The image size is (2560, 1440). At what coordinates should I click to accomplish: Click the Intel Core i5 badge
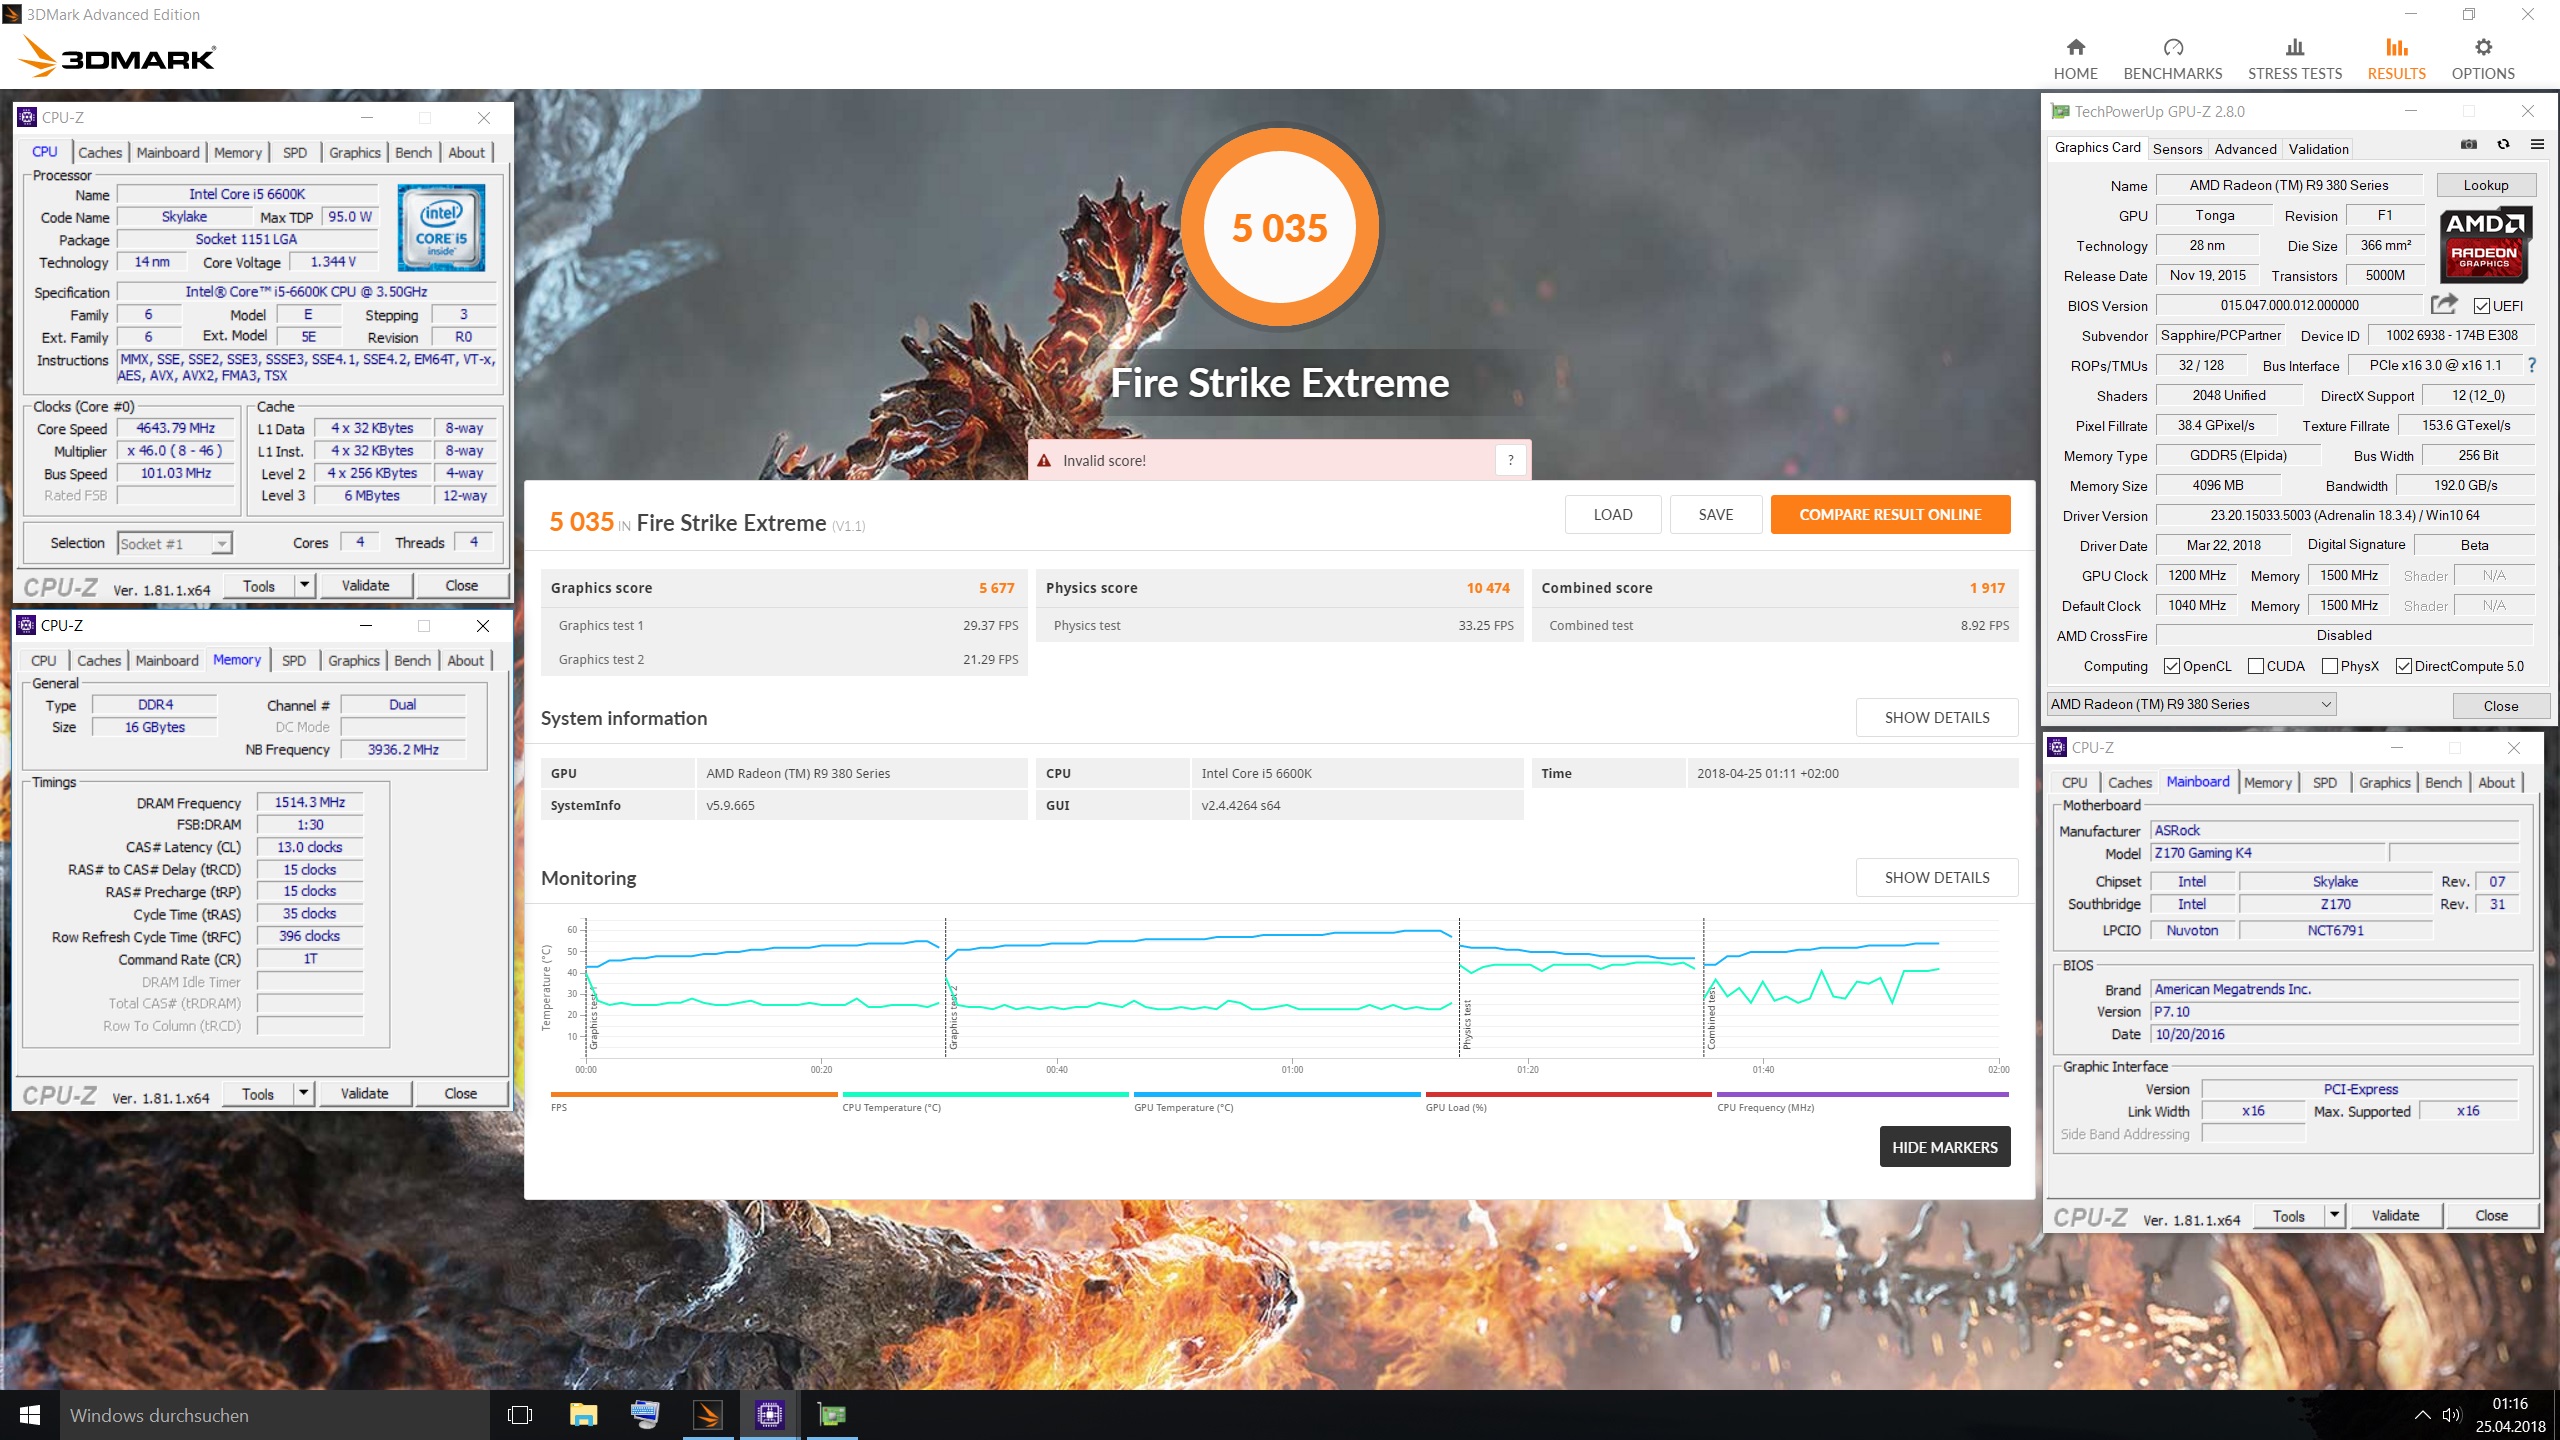[x=441, y=227]
